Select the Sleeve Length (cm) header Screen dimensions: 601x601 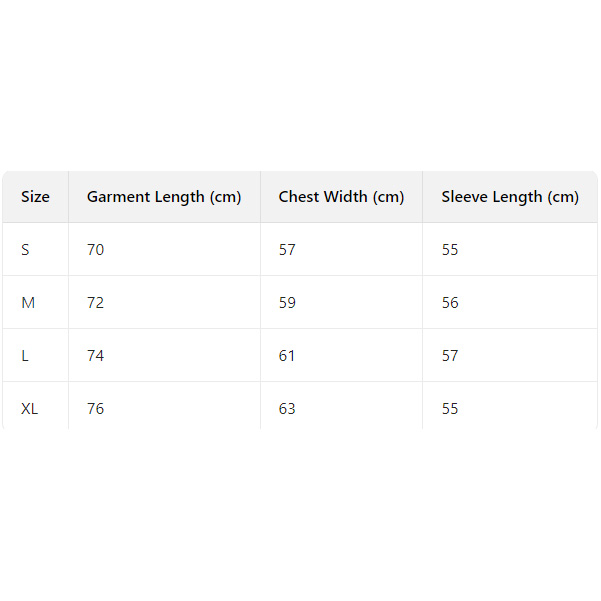pyautogui.click(x=510, y=197)
